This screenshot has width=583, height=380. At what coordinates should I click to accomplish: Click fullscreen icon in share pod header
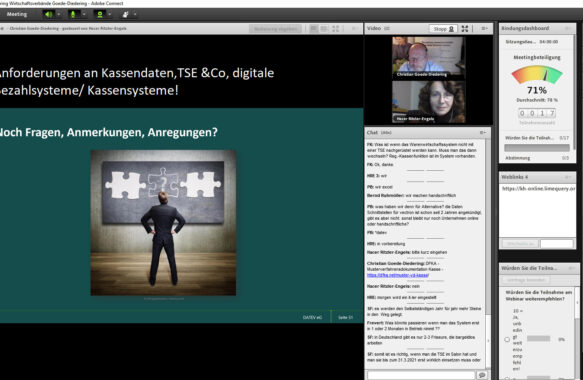point(335,28)
